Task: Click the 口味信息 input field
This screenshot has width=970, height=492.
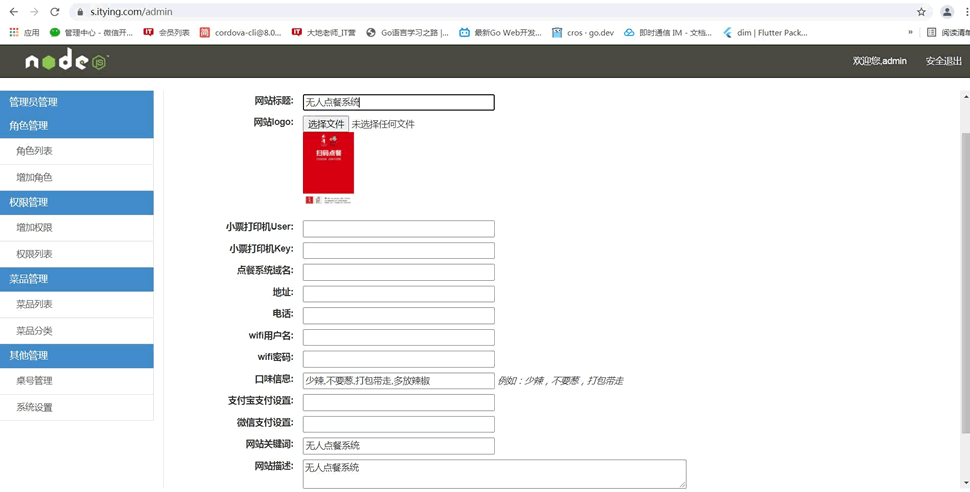Action: [398, 381]
